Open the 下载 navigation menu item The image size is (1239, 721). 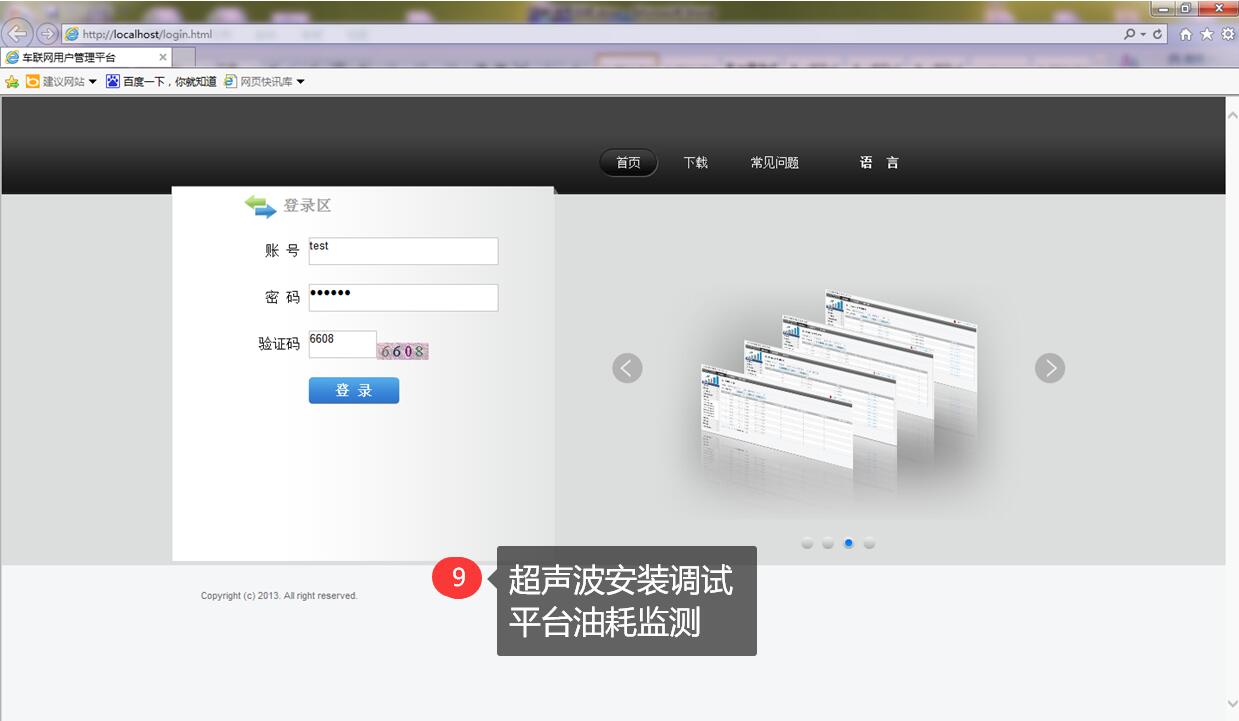695,163
